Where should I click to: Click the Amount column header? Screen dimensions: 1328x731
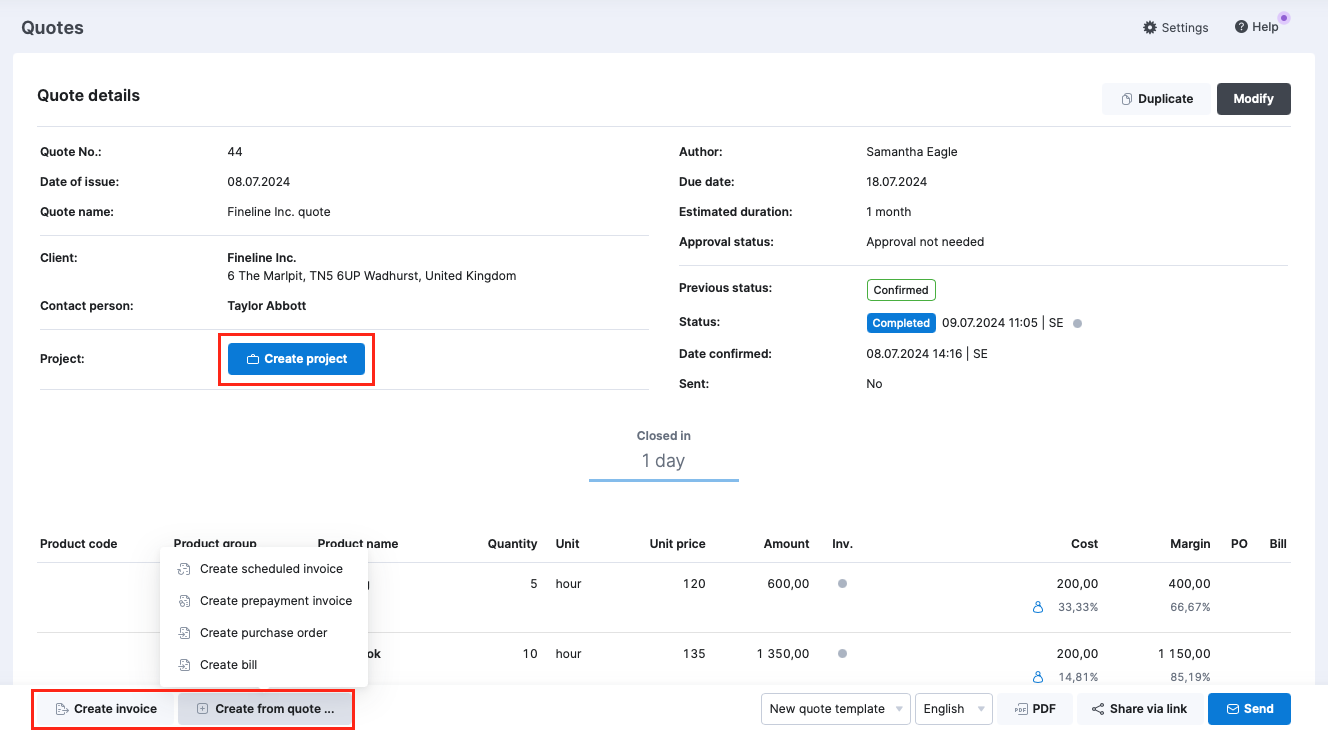point(786,544)
